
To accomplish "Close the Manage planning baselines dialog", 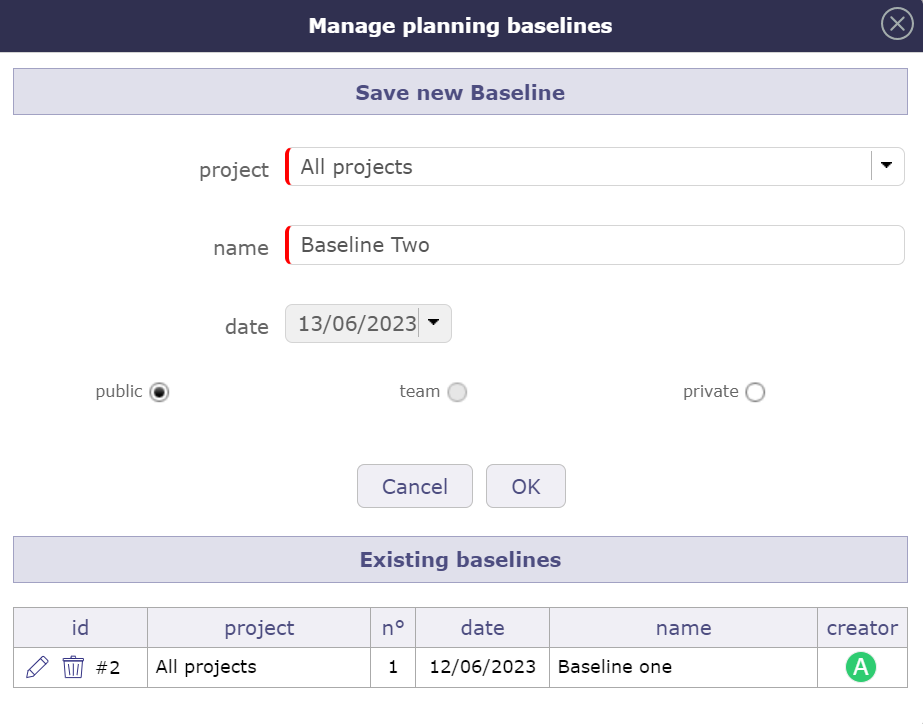I will point(896,25).
